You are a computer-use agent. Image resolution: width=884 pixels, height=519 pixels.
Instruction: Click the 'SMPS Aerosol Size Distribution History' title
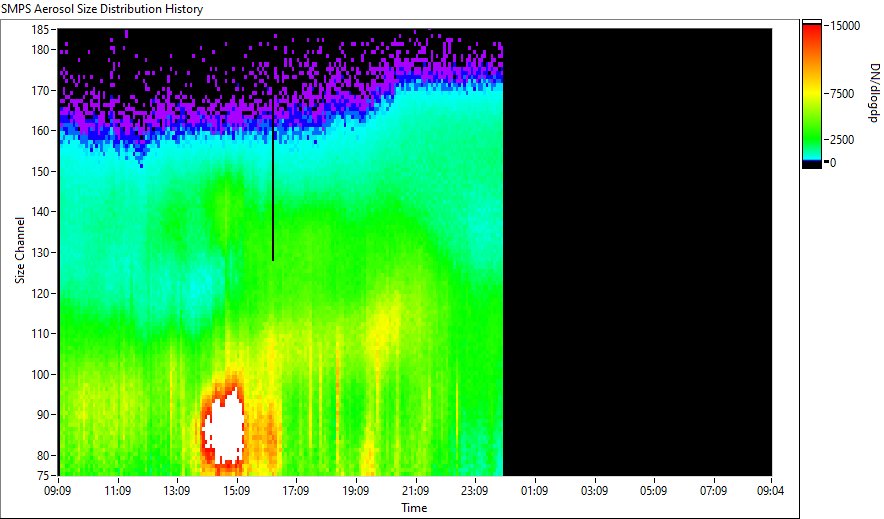[102, 9]
